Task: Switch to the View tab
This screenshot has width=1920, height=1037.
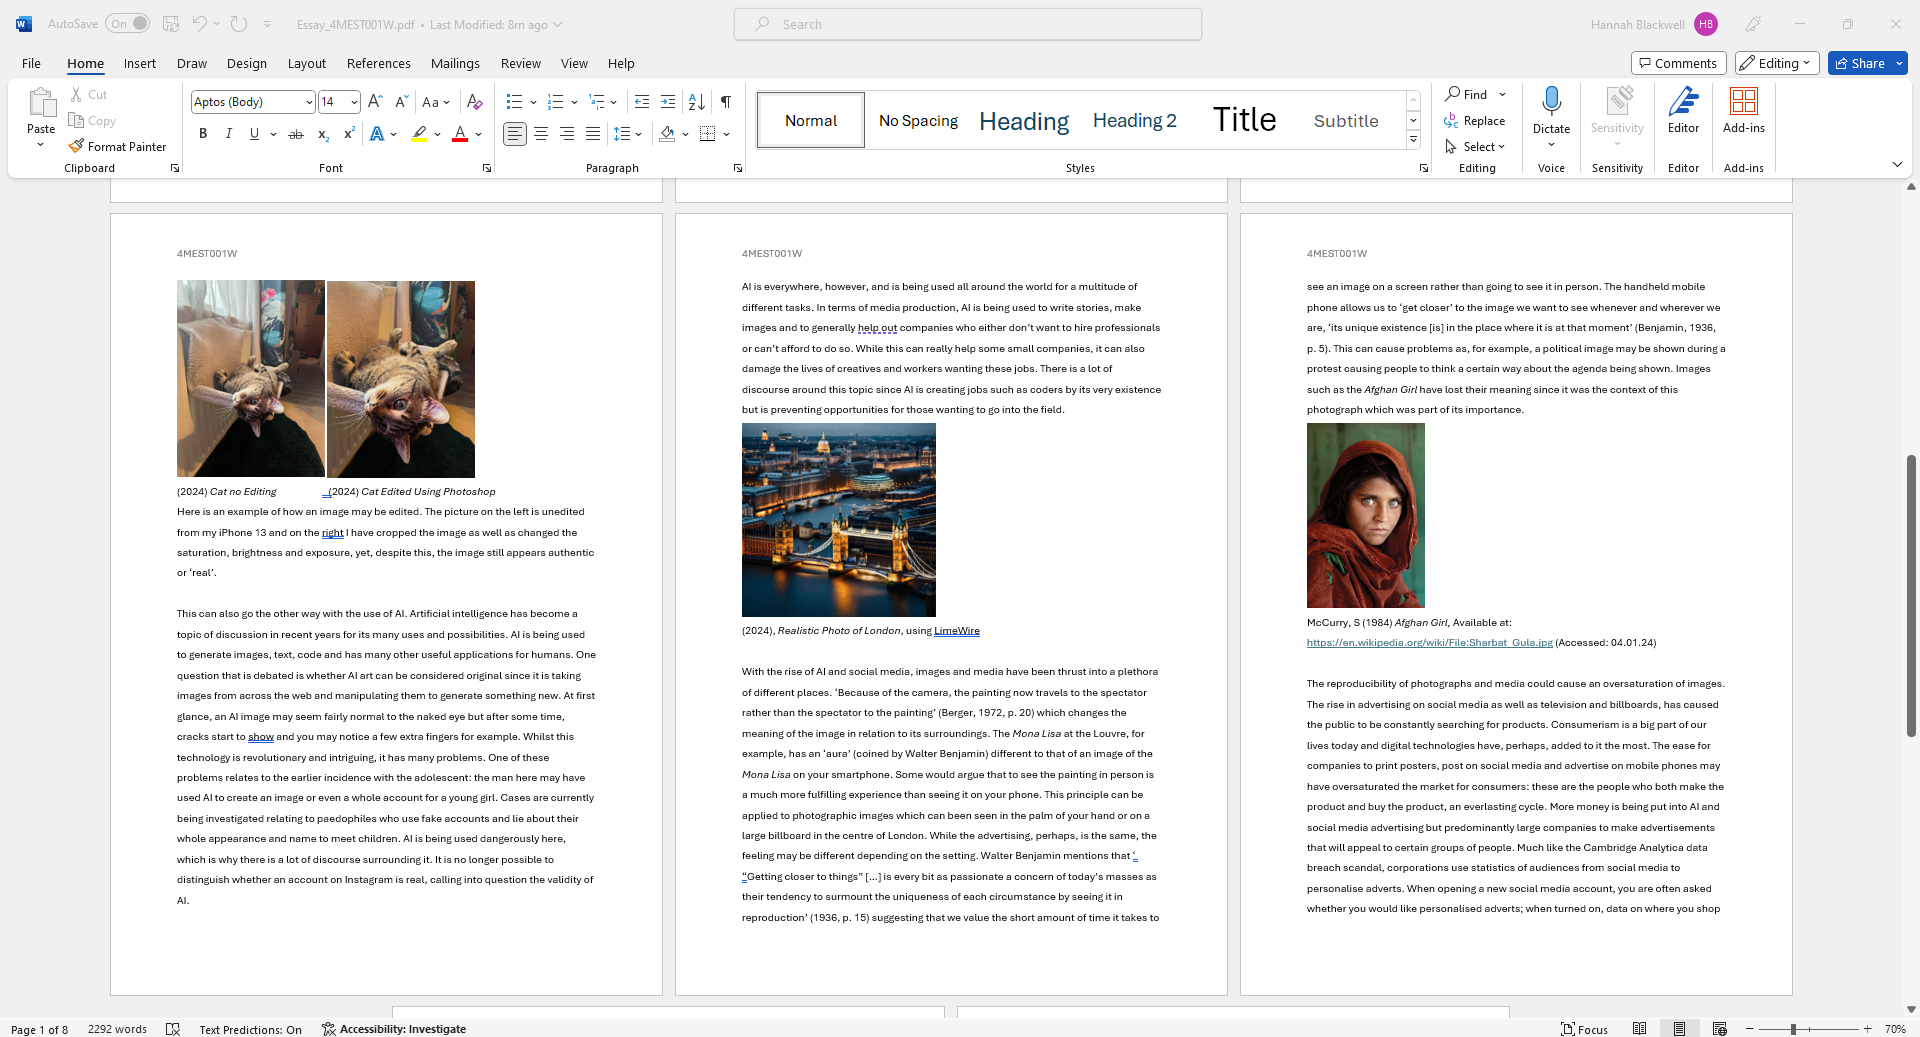Action: (x=574, y=63)
